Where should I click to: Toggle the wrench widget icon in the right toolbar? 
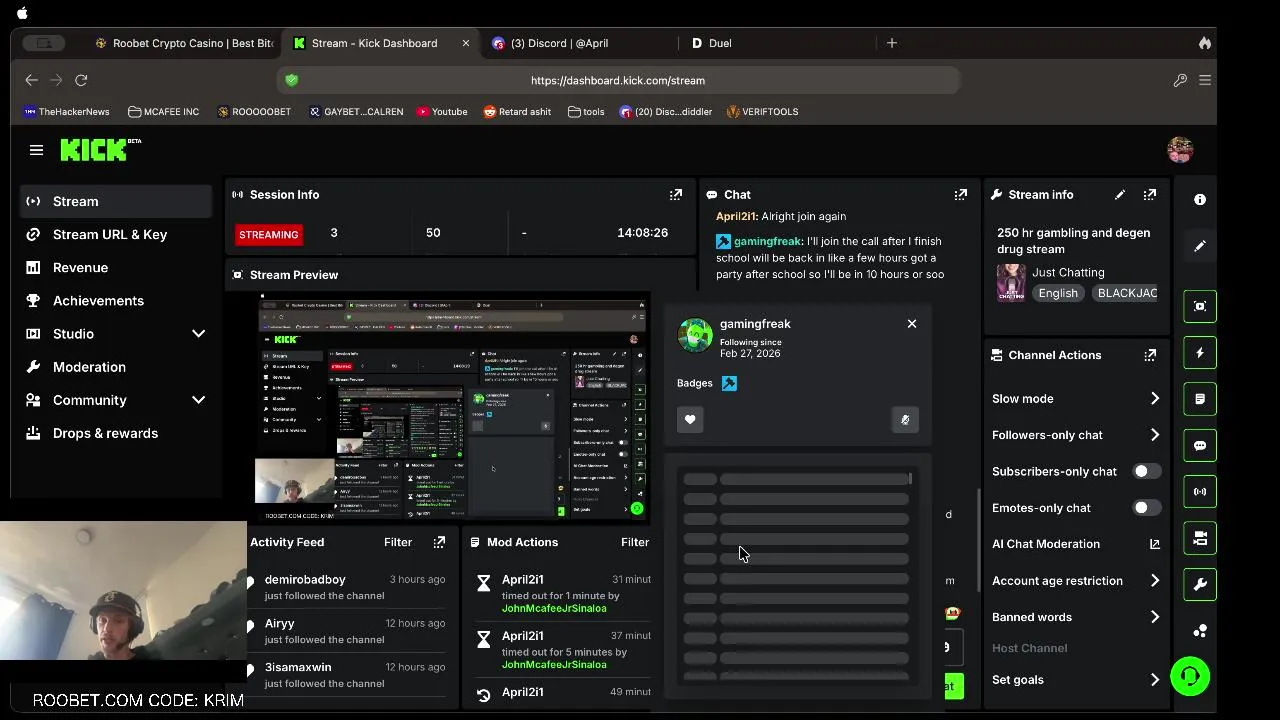1200,584
